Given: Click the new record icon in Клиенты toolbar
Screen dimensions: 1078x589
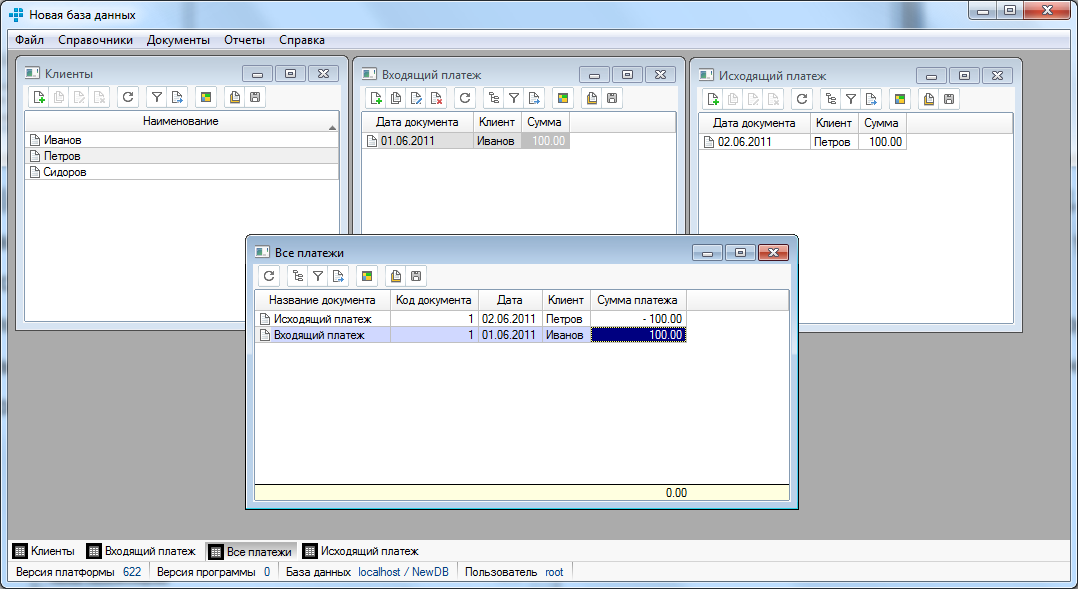Looking at the screenshot, I should pyautogui.click(x=39, y=97).
